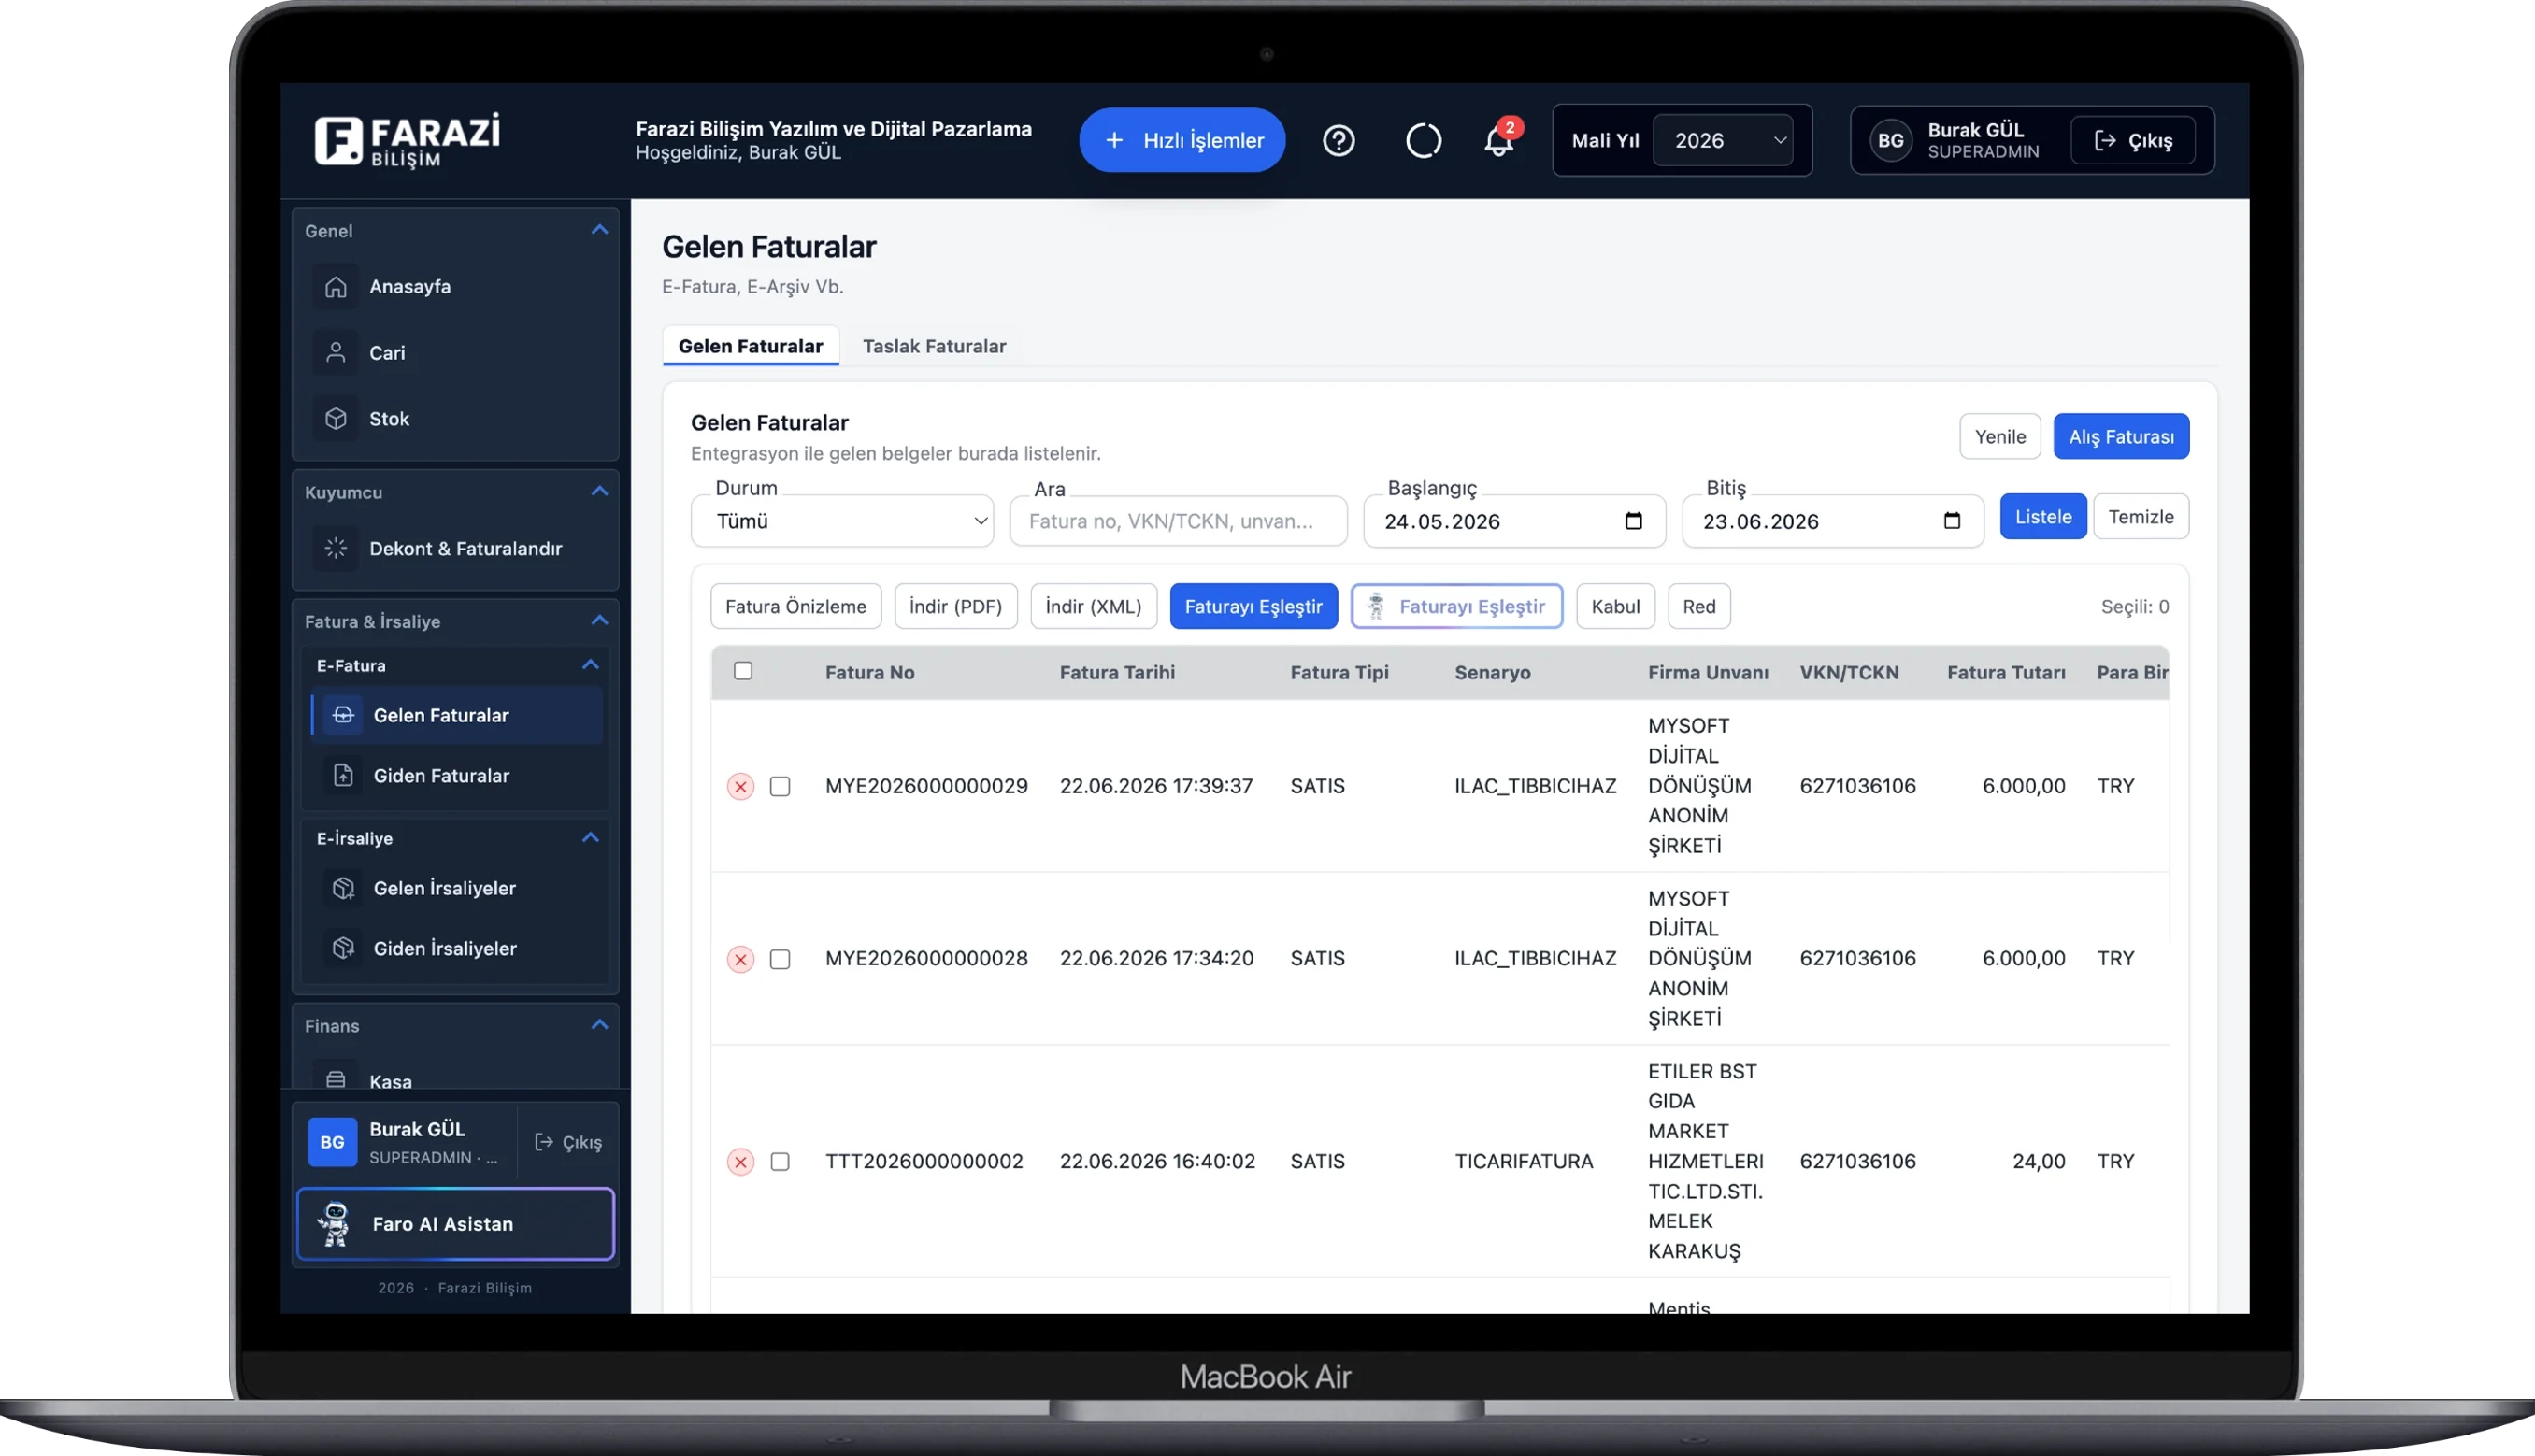Collapse the Kuyumcu sidebar section

coord(599,492)
